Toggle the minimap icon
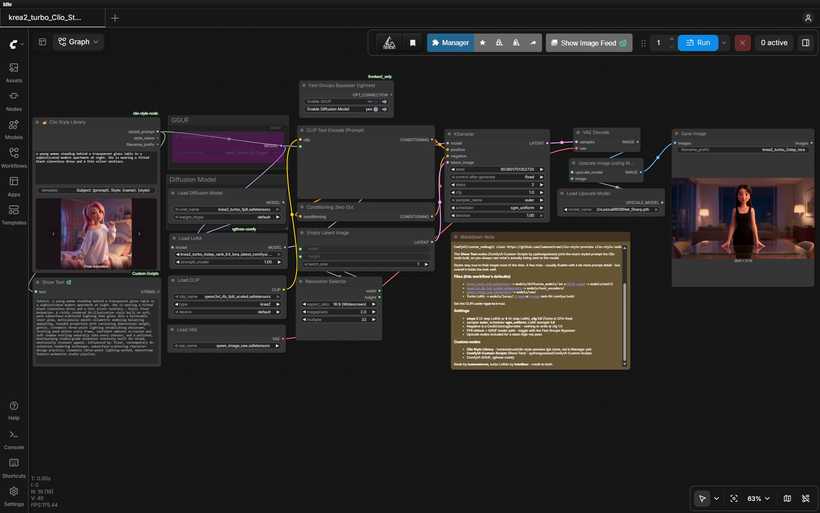Screen dimensions: 820x513 (x=787, y=498)
